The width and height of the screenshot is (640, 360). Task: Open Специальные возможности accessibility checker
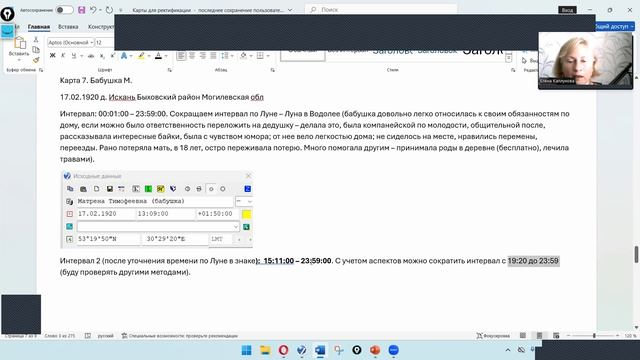pos(180,336)
